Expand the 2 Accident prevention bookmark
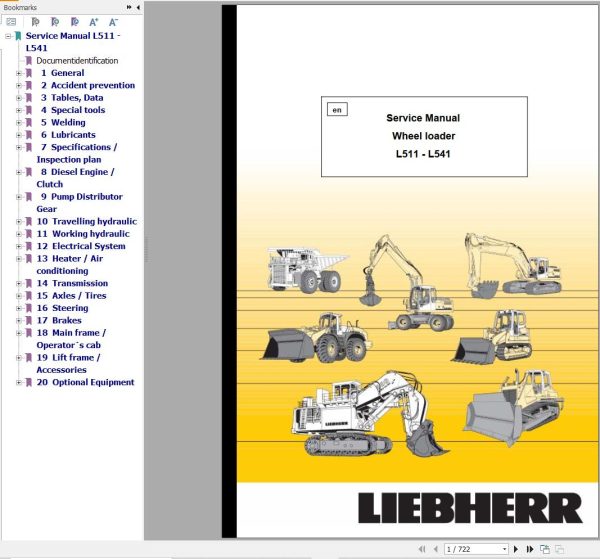600x559 pixels. tap(18, 85)
